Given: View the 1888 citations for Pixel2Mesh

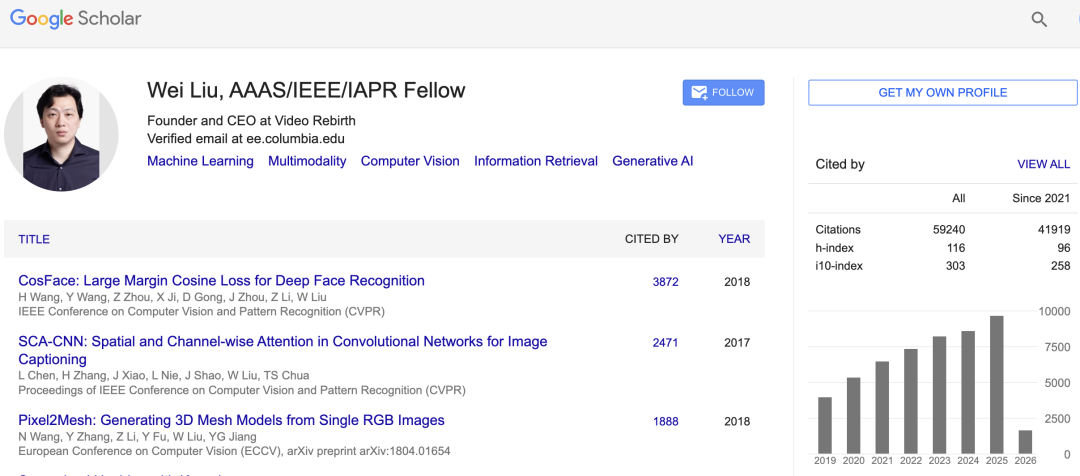Looking at the screenshot, I should click(x=665, y=422).
